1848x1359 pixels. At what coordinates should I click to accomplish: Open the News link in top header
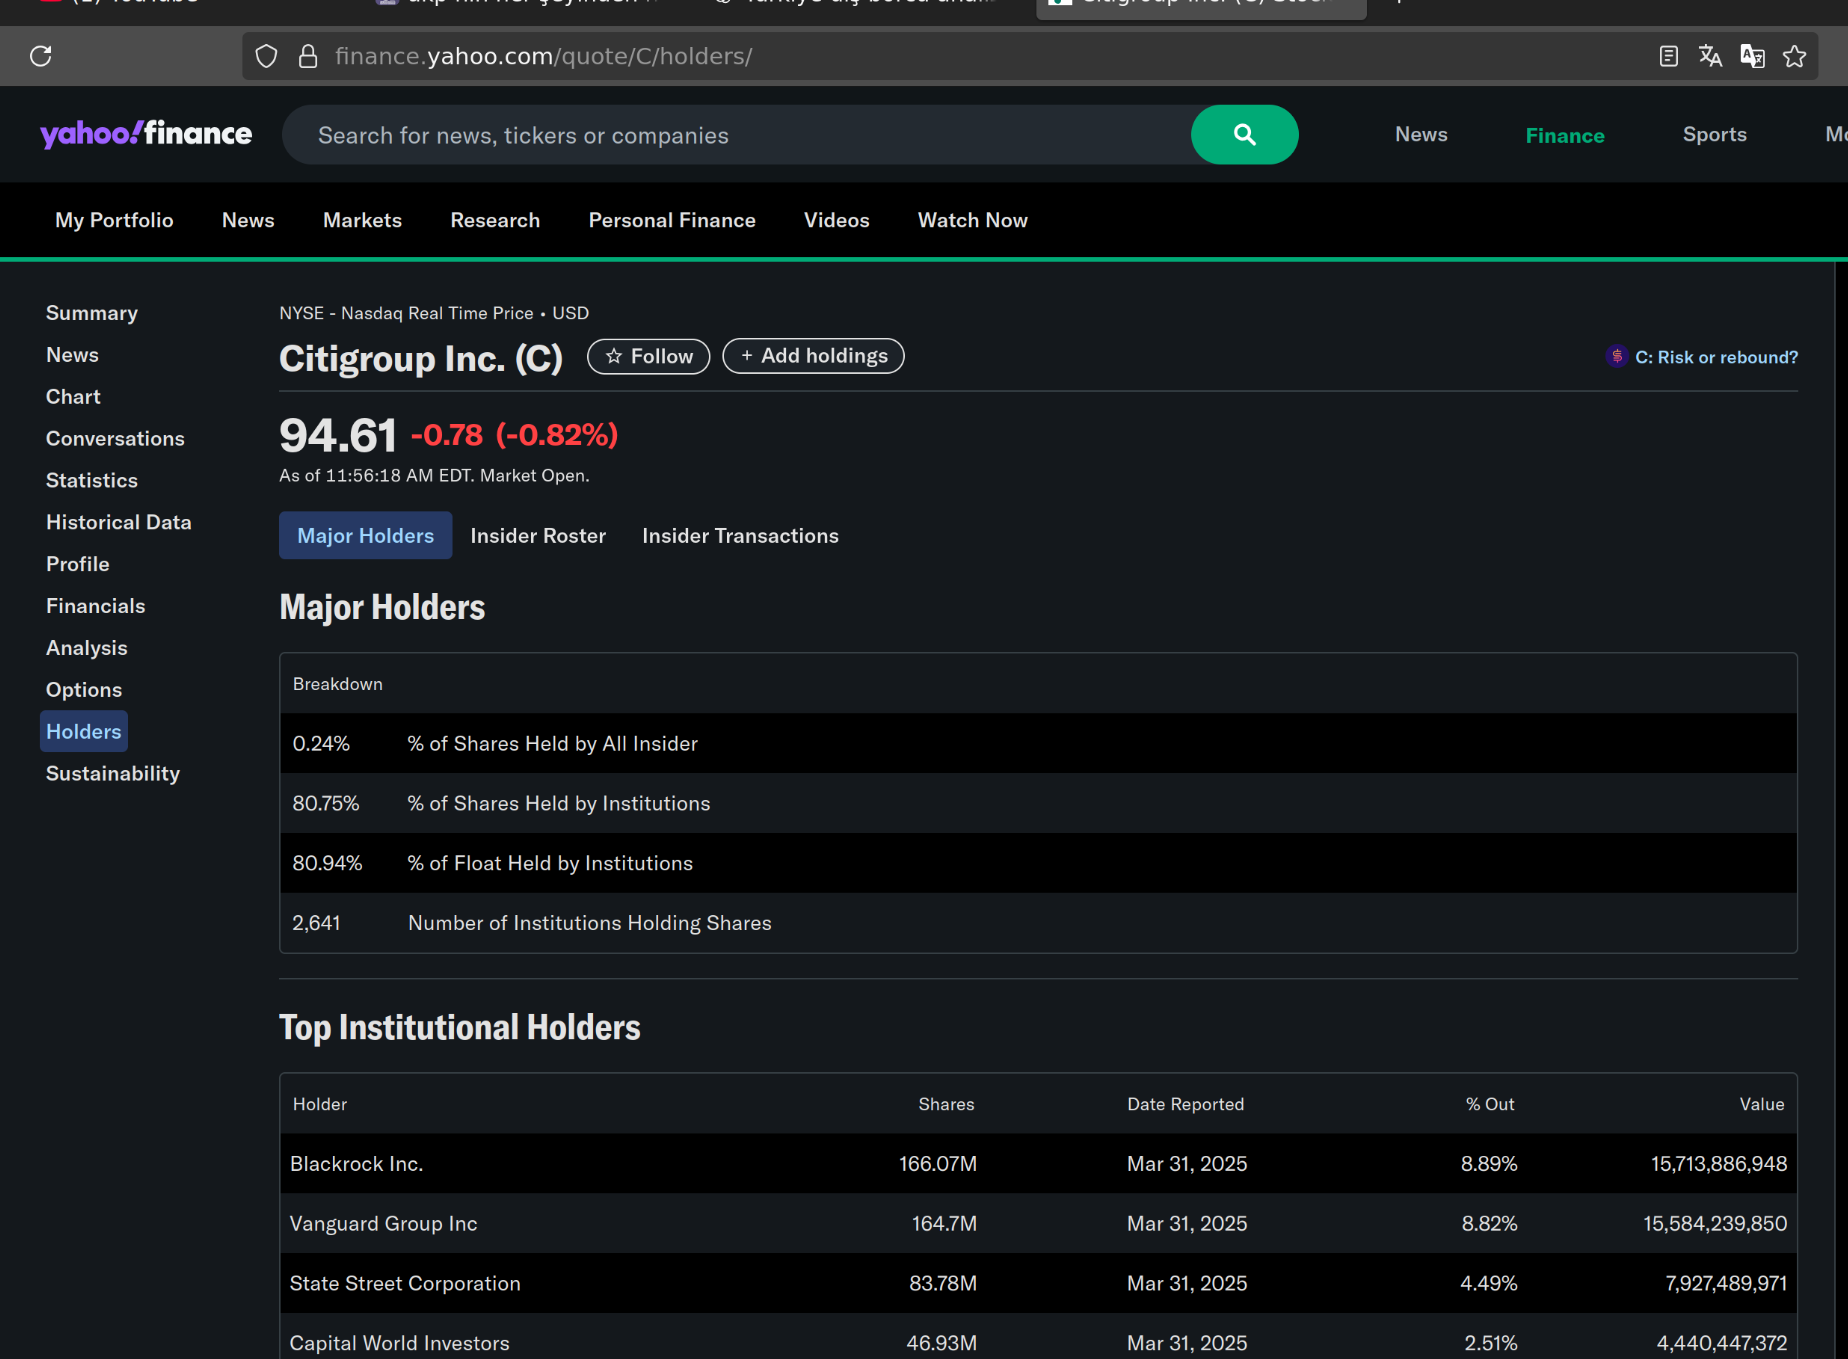1421,134
